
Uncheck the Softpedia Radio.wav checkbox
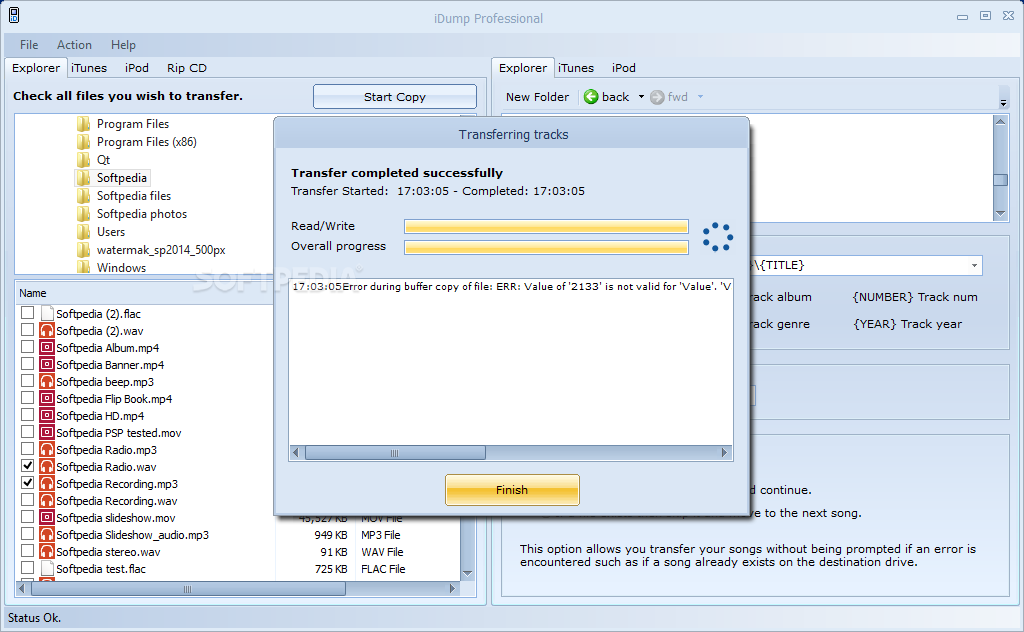pos(27,466)
